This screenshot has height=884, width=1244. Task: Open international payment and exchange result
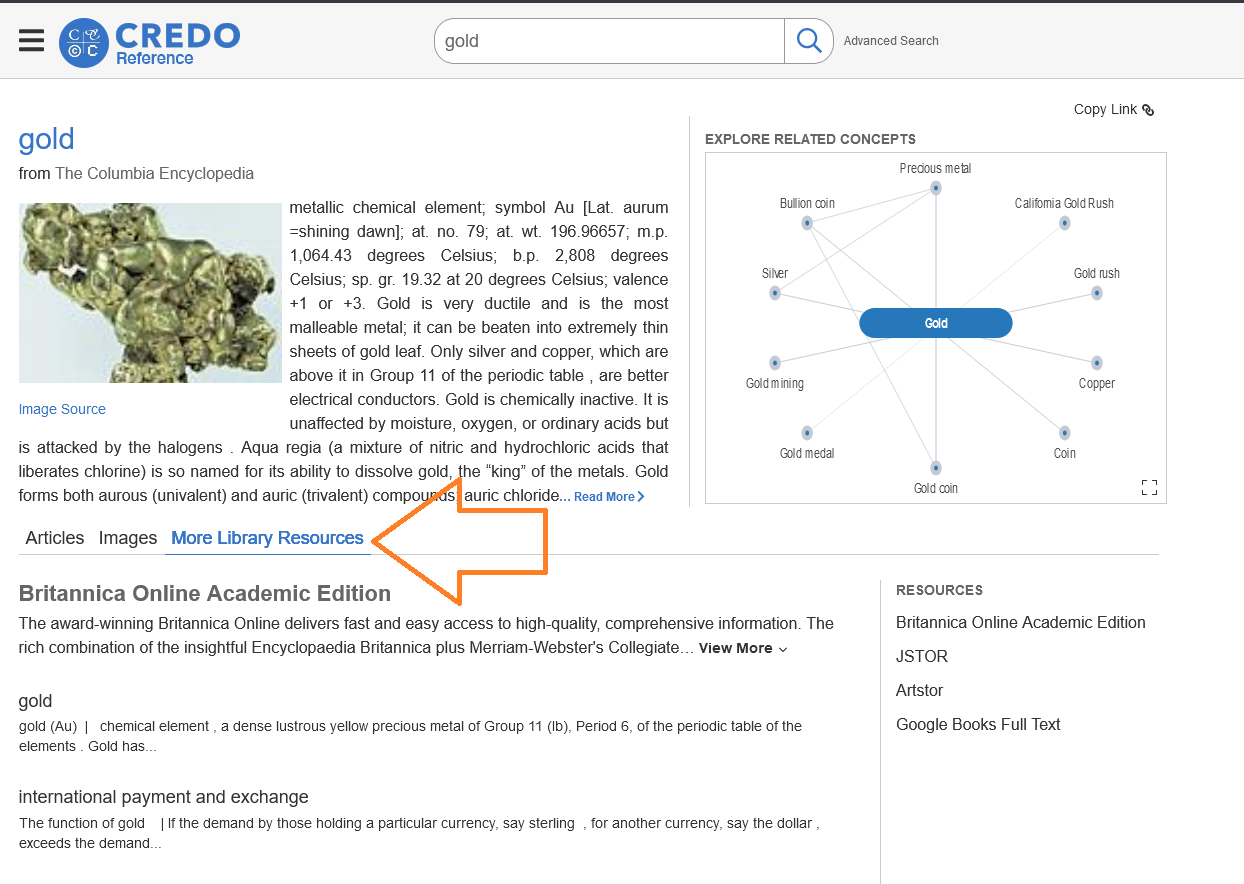(164, 797)
